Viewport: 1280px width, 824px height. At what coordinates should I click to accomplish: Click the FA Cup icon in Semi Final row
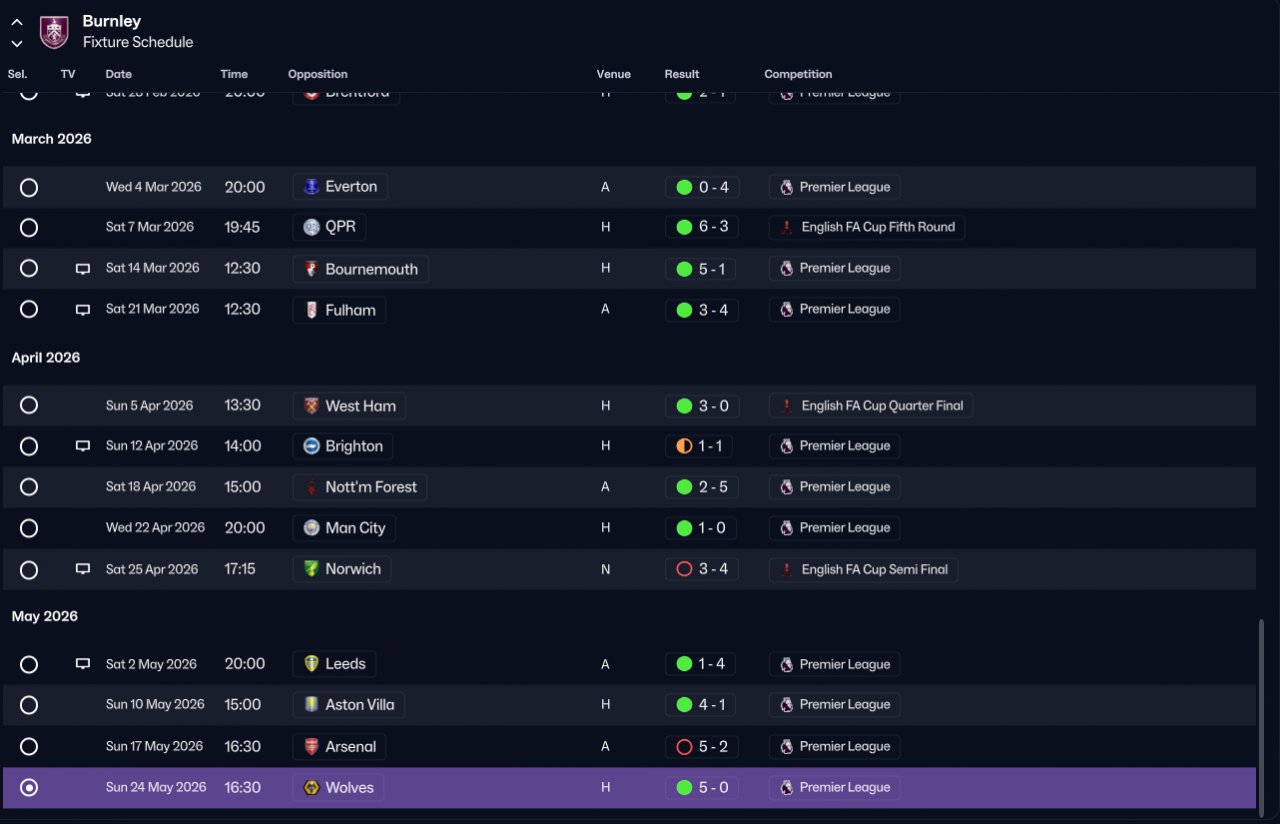click(x=787, y=570)
